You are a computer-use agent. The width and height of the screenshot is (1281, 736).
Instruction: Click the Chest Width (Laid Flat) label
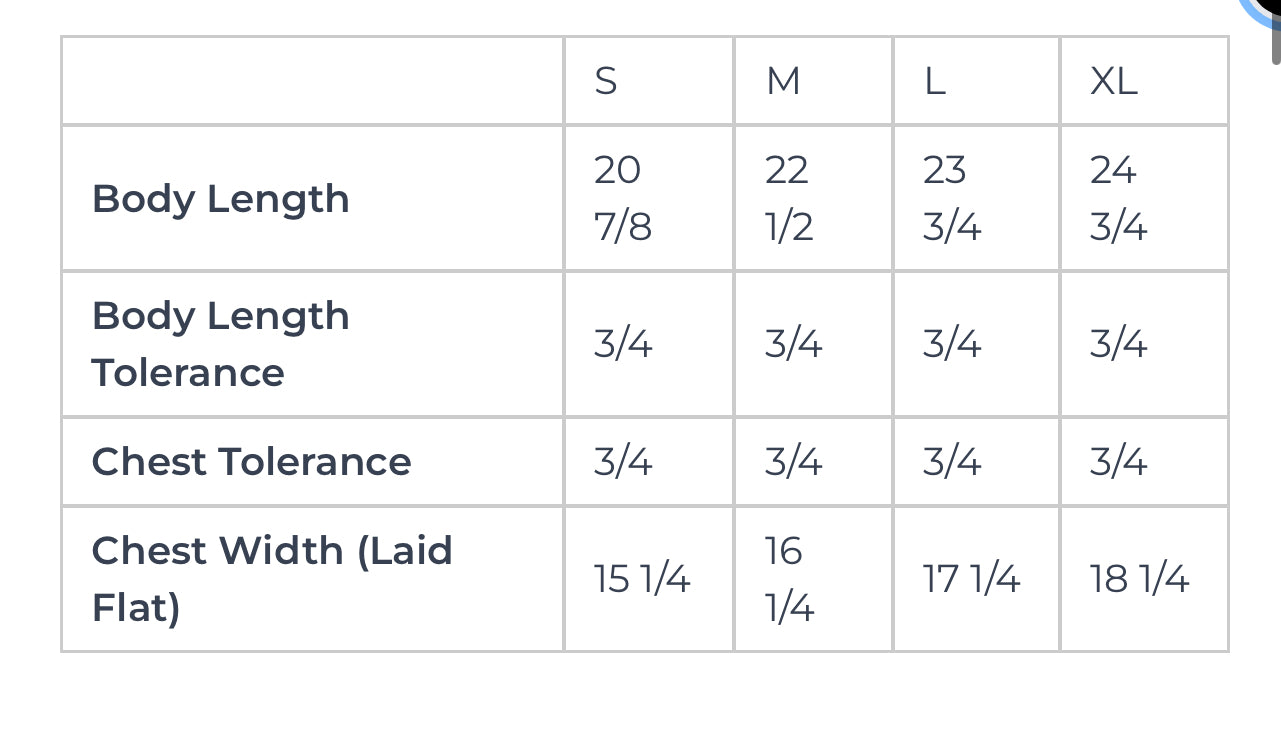[x=272, y=578]
